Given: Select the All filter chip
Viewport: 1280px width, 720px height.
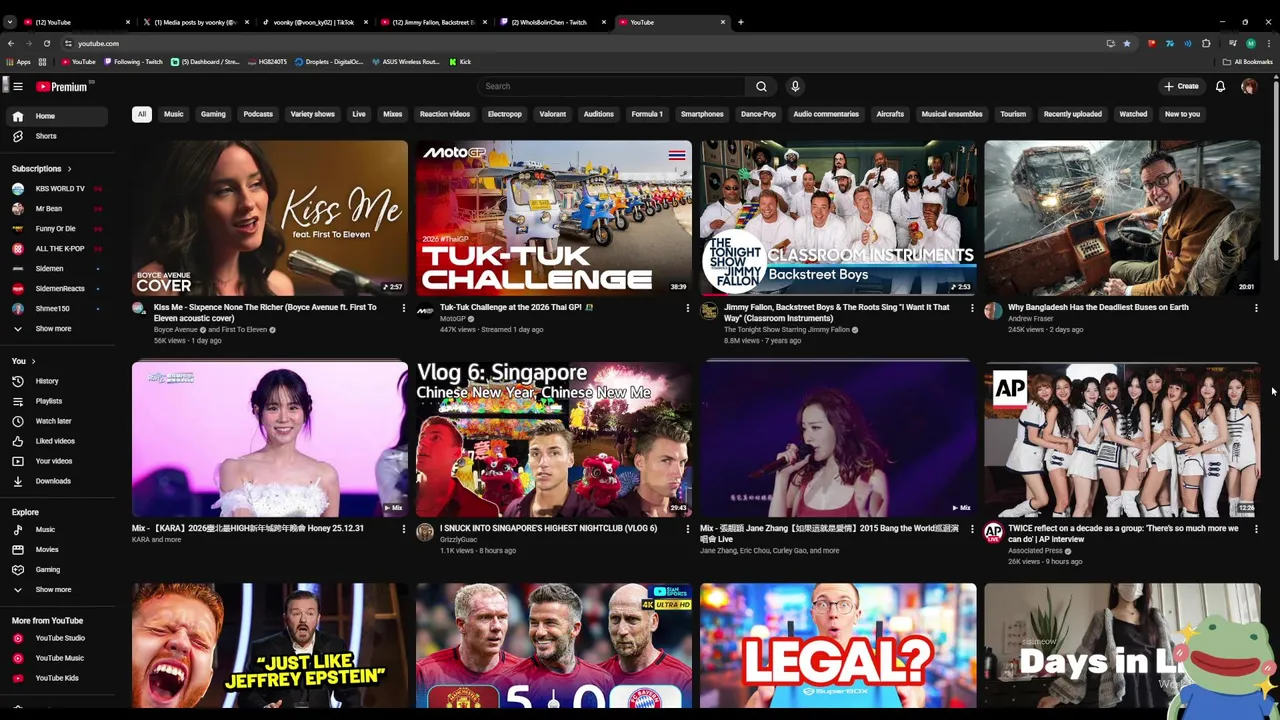Looking at the screenshot, I should coord(142,114).
